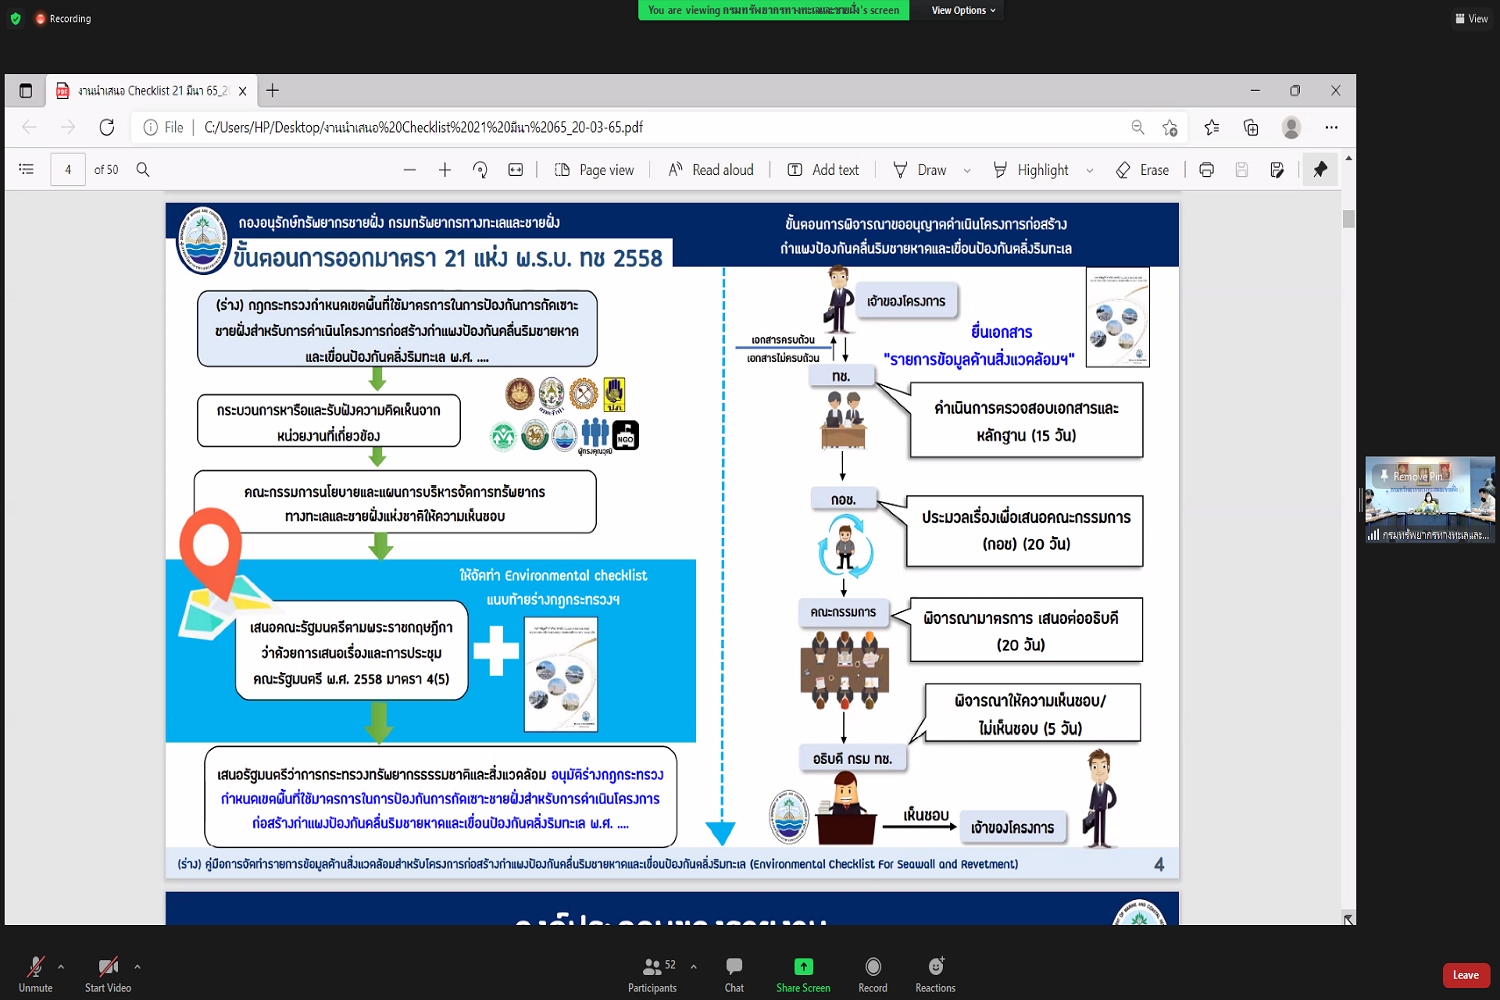Screen dimensions: 1500x1000
Task: Open View Options dropdown
Action: coord(964,10)
